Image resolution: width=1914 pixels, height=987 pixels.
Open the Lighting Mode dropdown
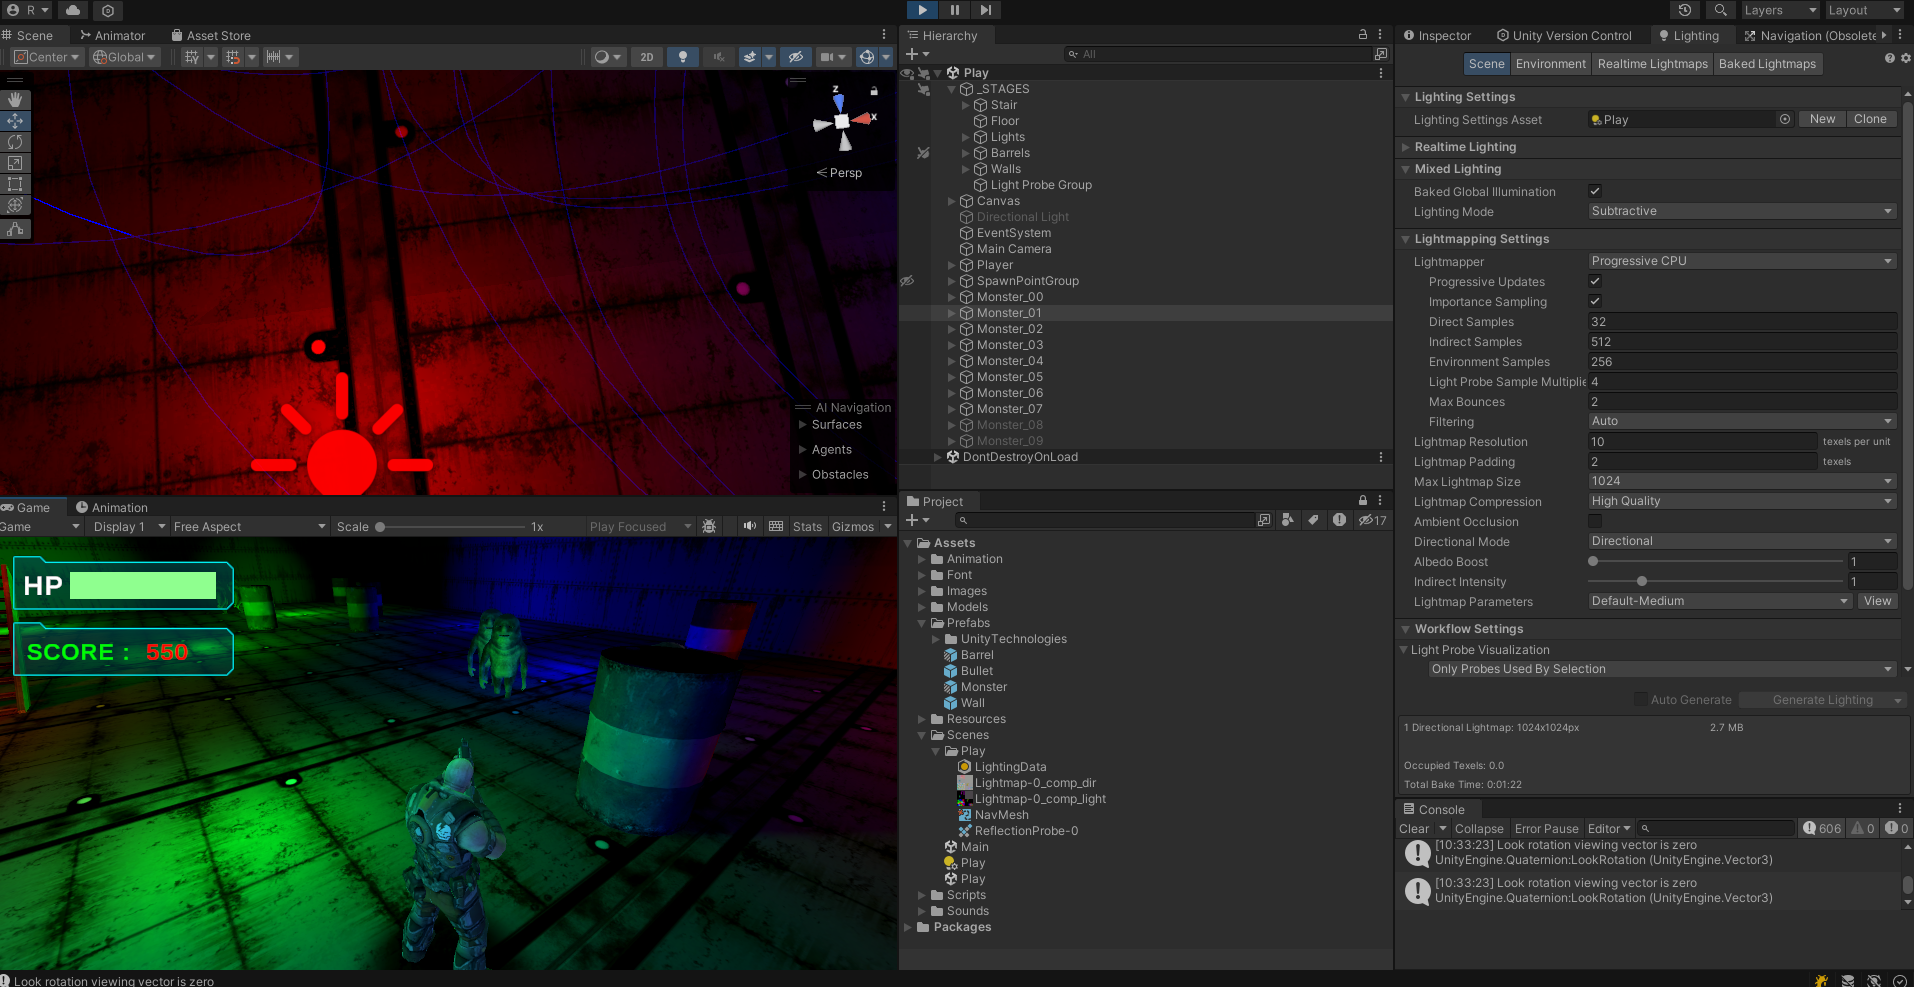[1740, 211]
